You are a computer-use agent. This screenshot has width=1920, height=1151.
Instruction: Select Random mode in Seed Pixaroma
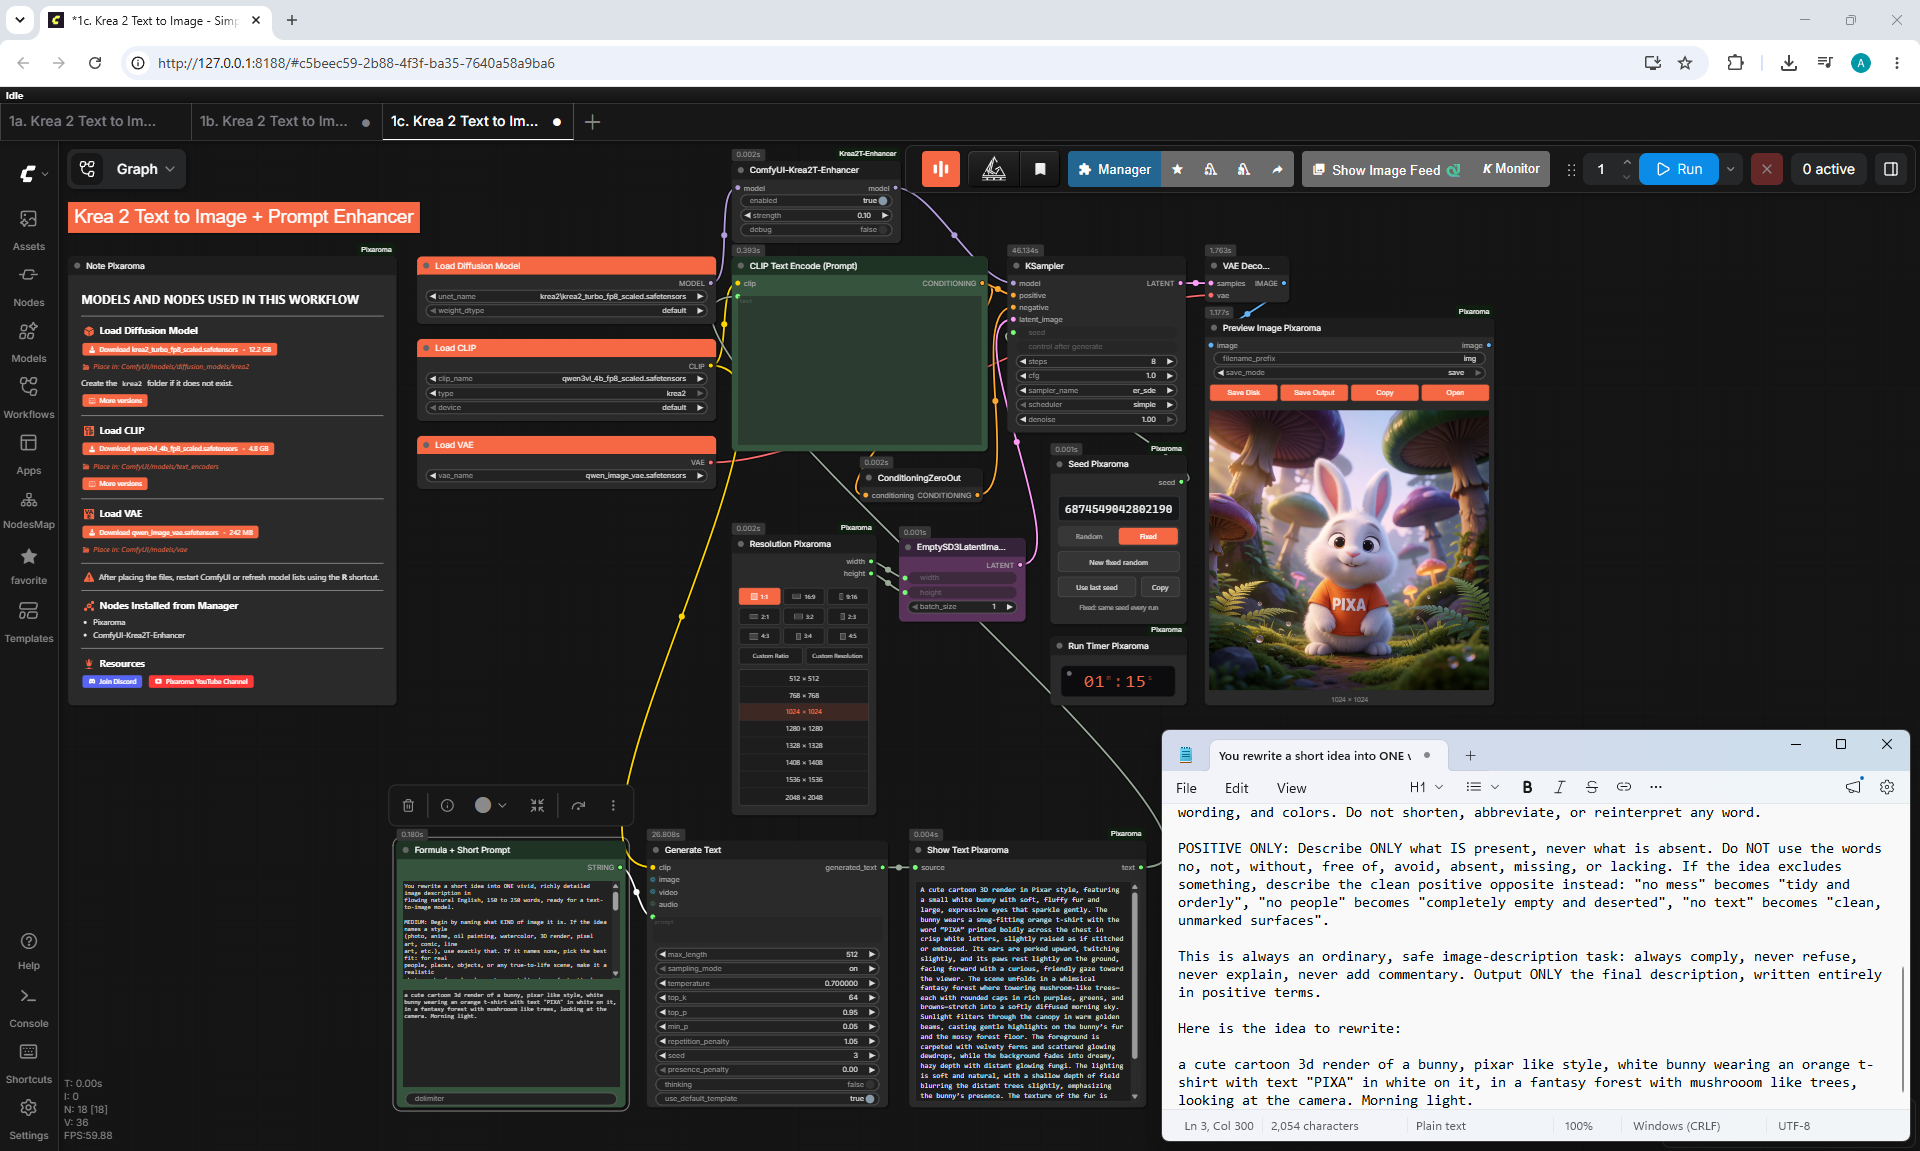(x=1088, y=537)
